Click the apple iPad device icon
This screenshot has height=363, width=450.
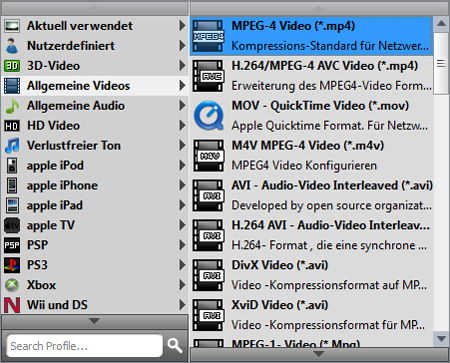[x=12, y=205]
